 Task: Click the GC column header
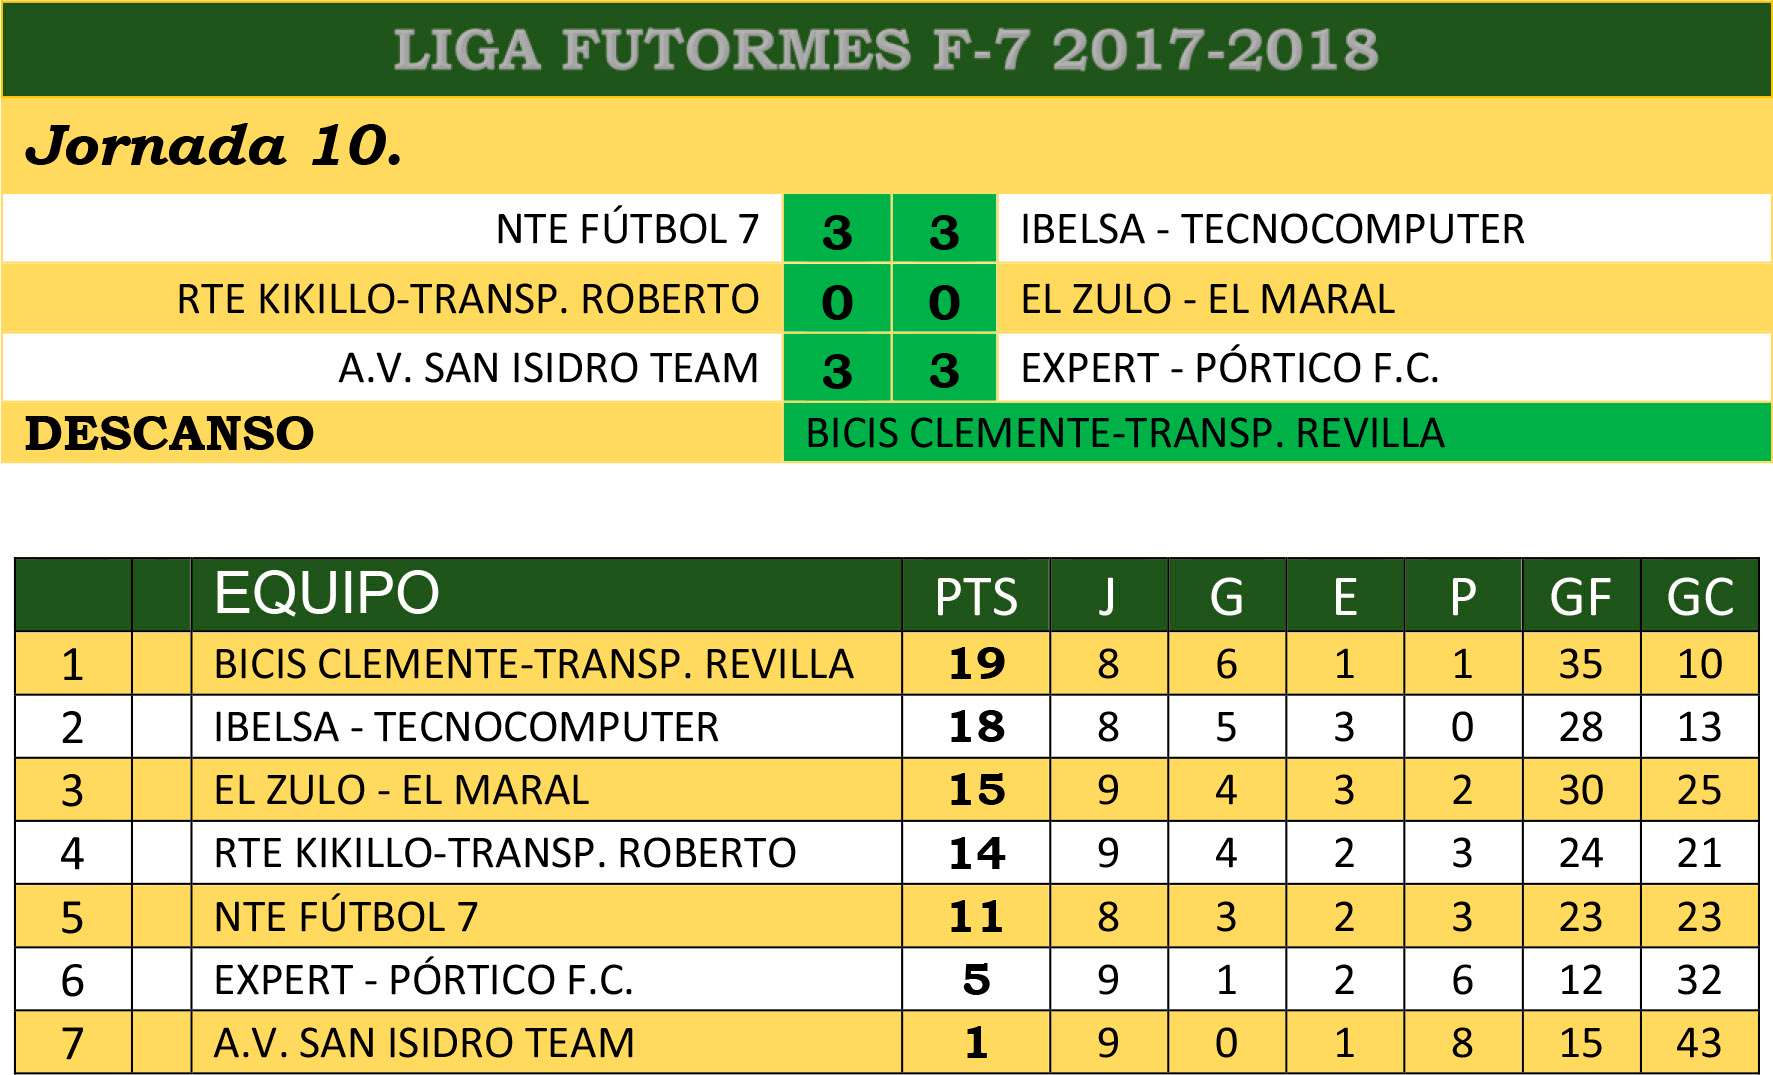click(x=1699, y=597)
